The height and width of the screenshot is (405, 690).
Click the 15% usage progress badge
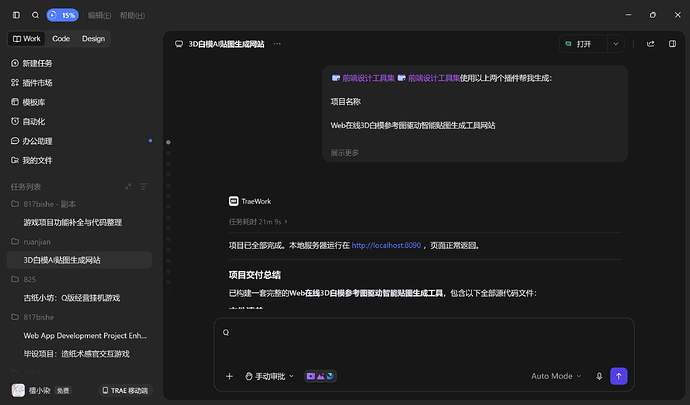(x=62, y=15)
